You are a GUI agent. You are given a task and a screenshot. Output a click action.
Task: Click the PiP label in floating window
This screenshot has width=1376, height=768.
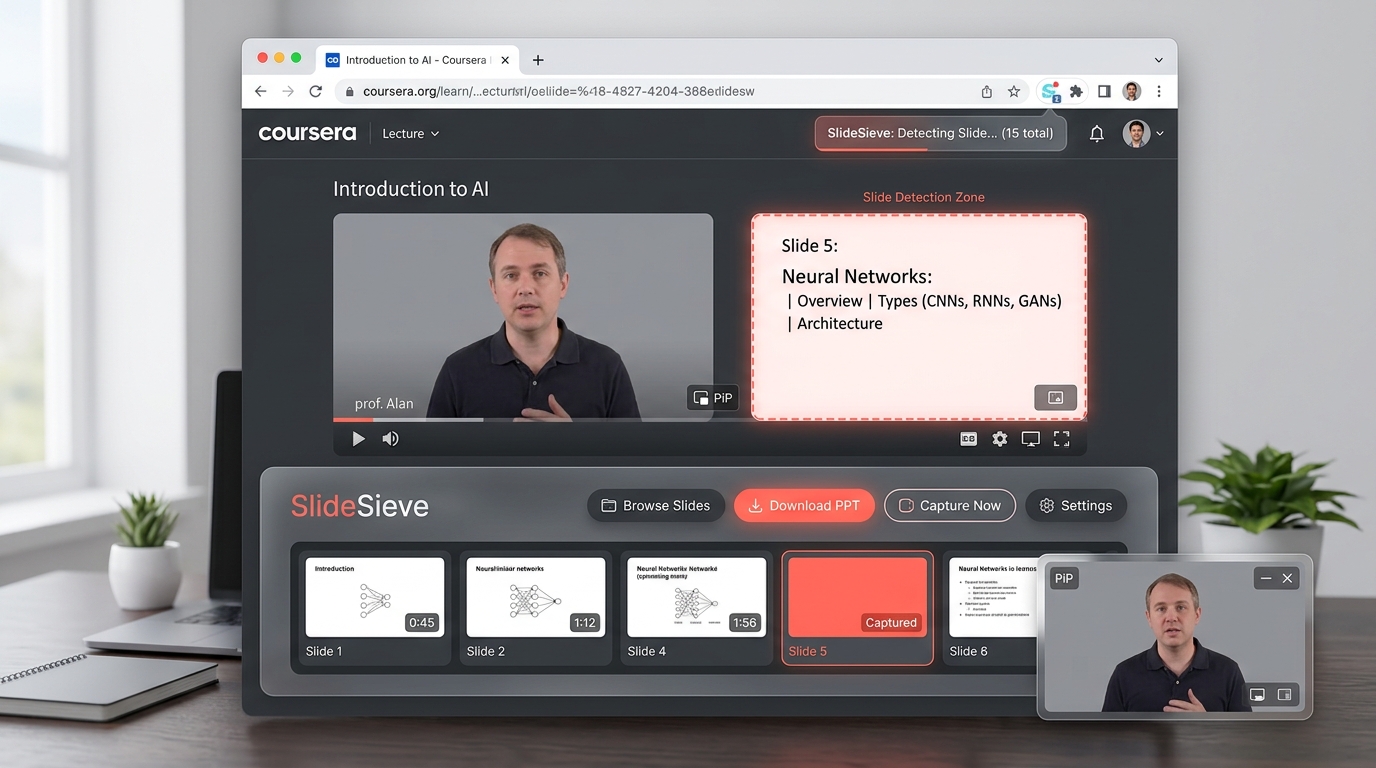(x=1064, y=578)
